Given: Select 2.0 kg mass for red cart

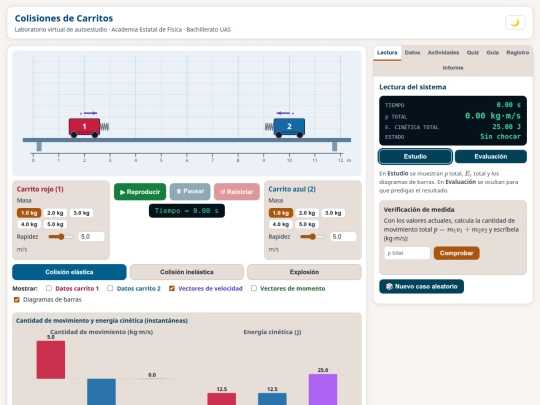Looking at the screenshot, I should [x=55, y=213].
